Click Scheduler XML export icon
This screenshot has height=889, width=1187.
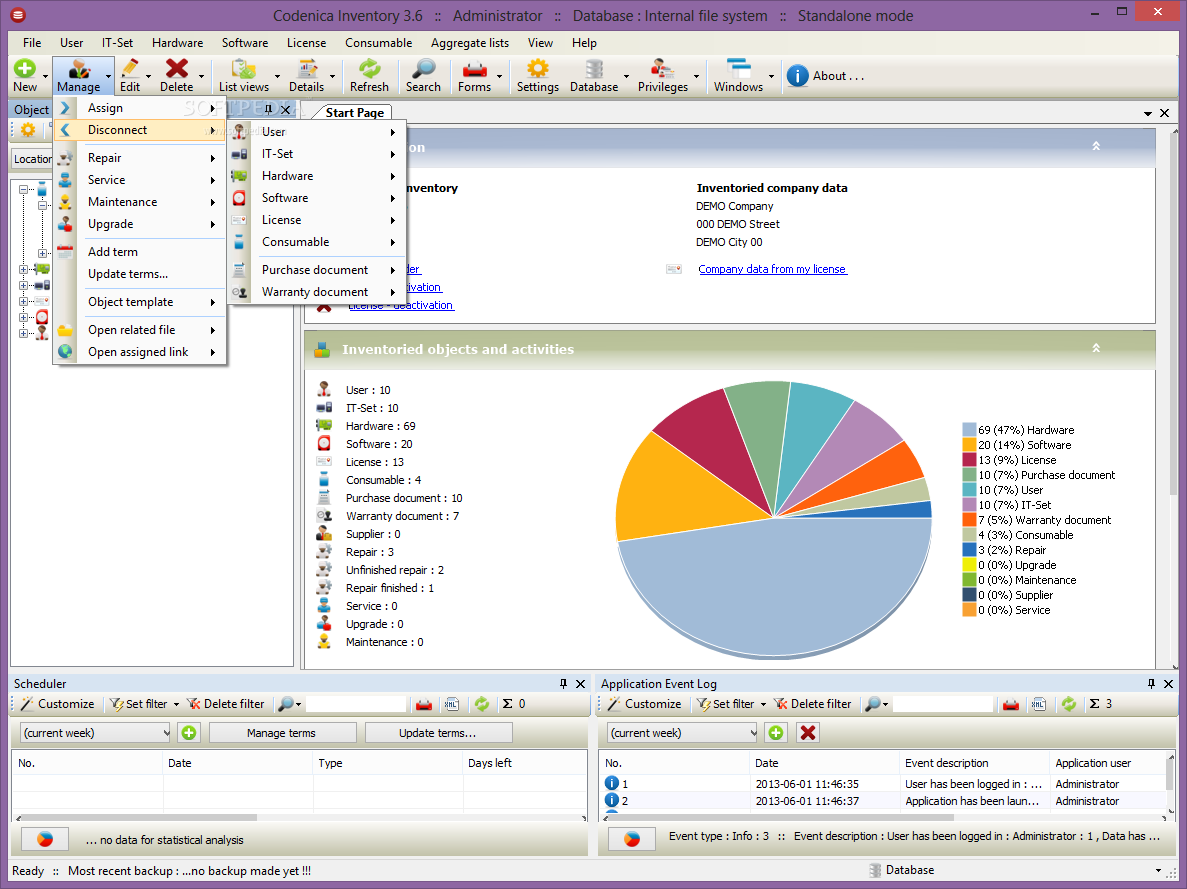[x=452, y=704]
